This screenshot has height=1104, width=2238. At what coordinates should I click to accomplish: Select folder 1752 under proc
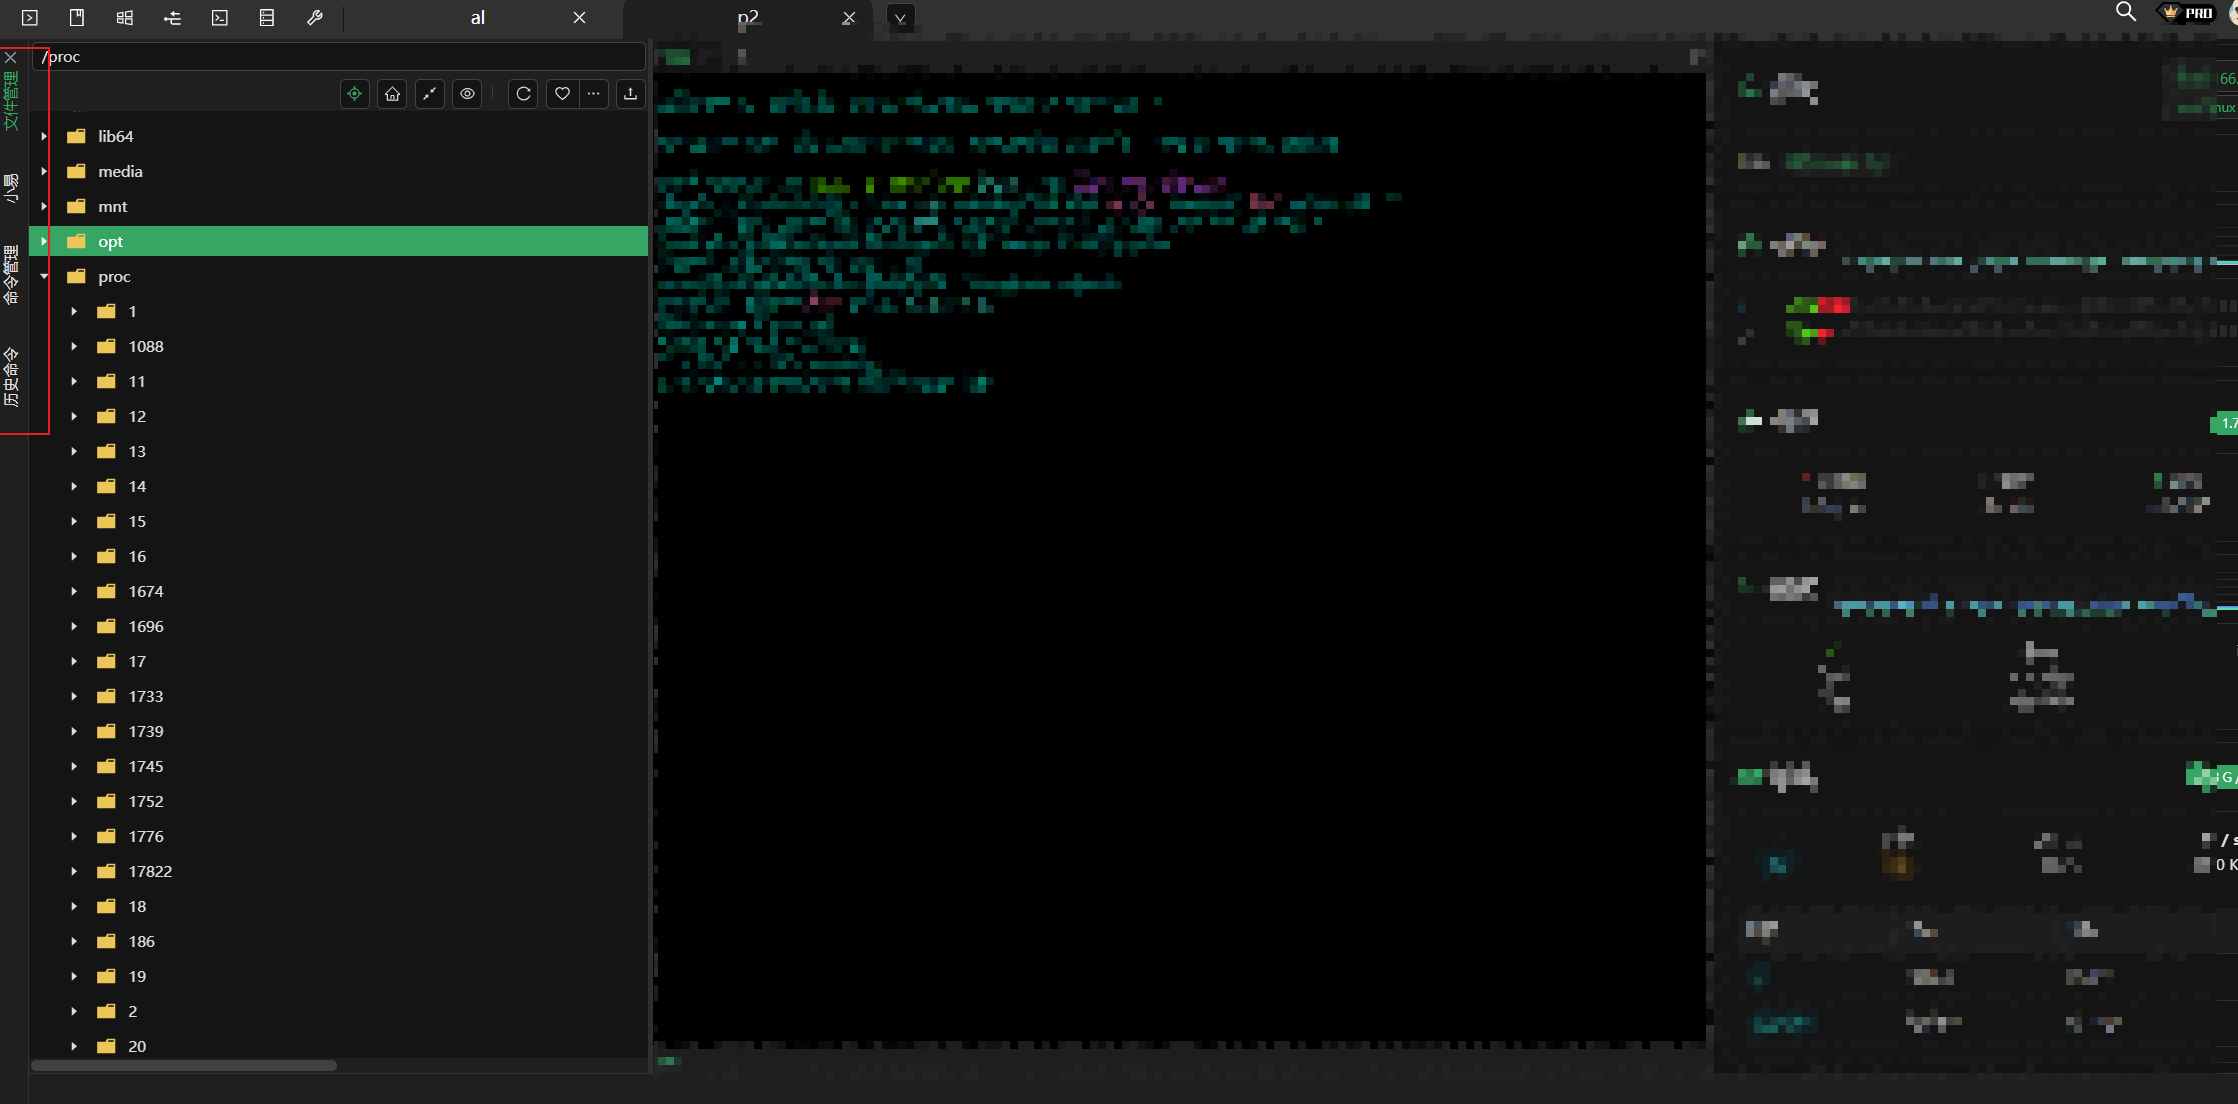pos(146,801)
